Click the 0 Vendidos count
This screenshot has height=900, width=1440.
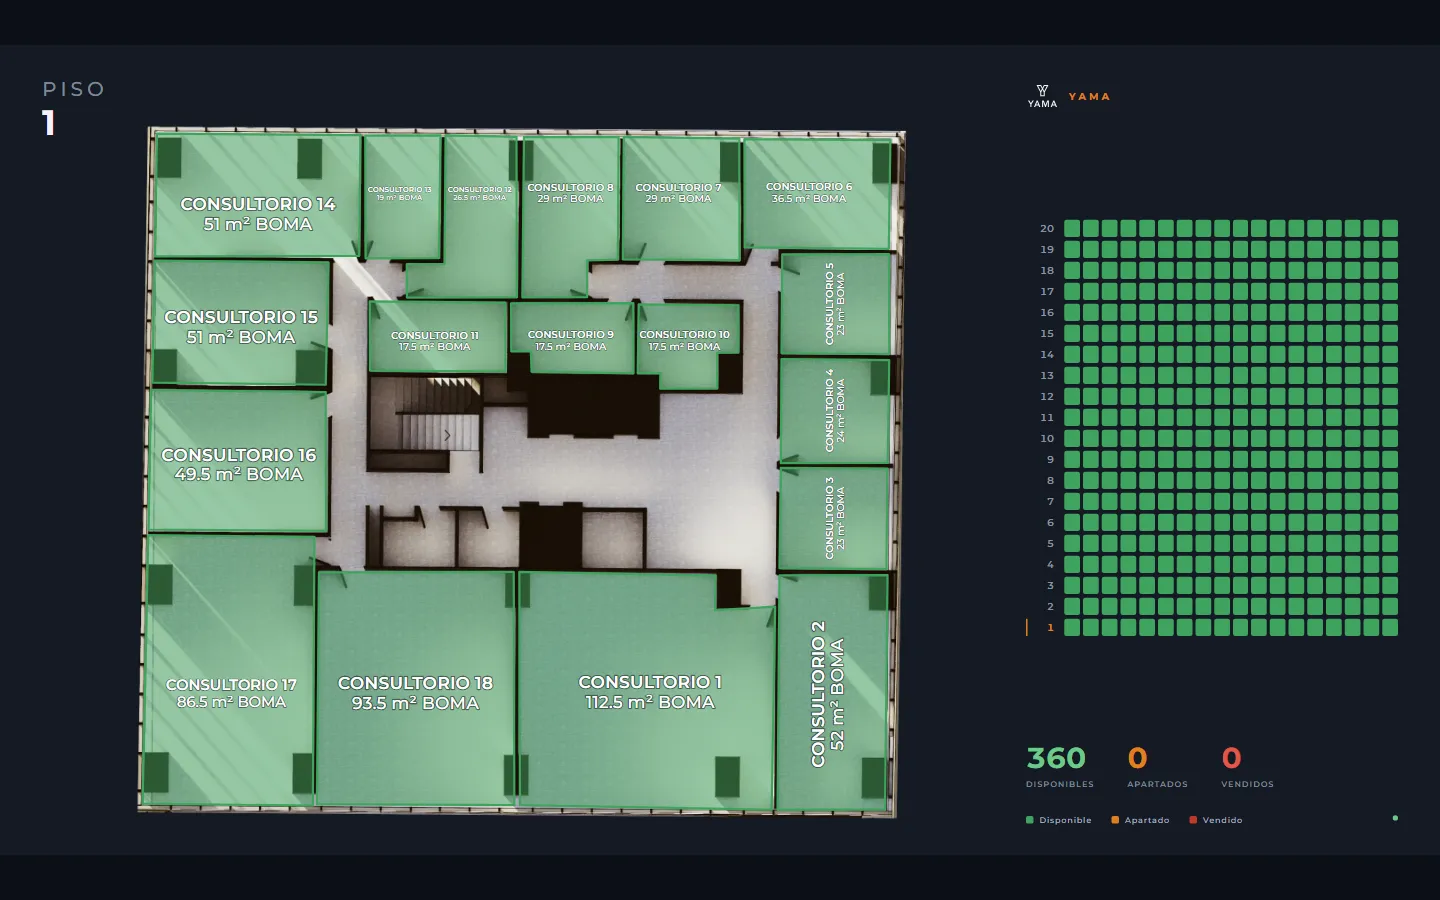[1232, 759]
